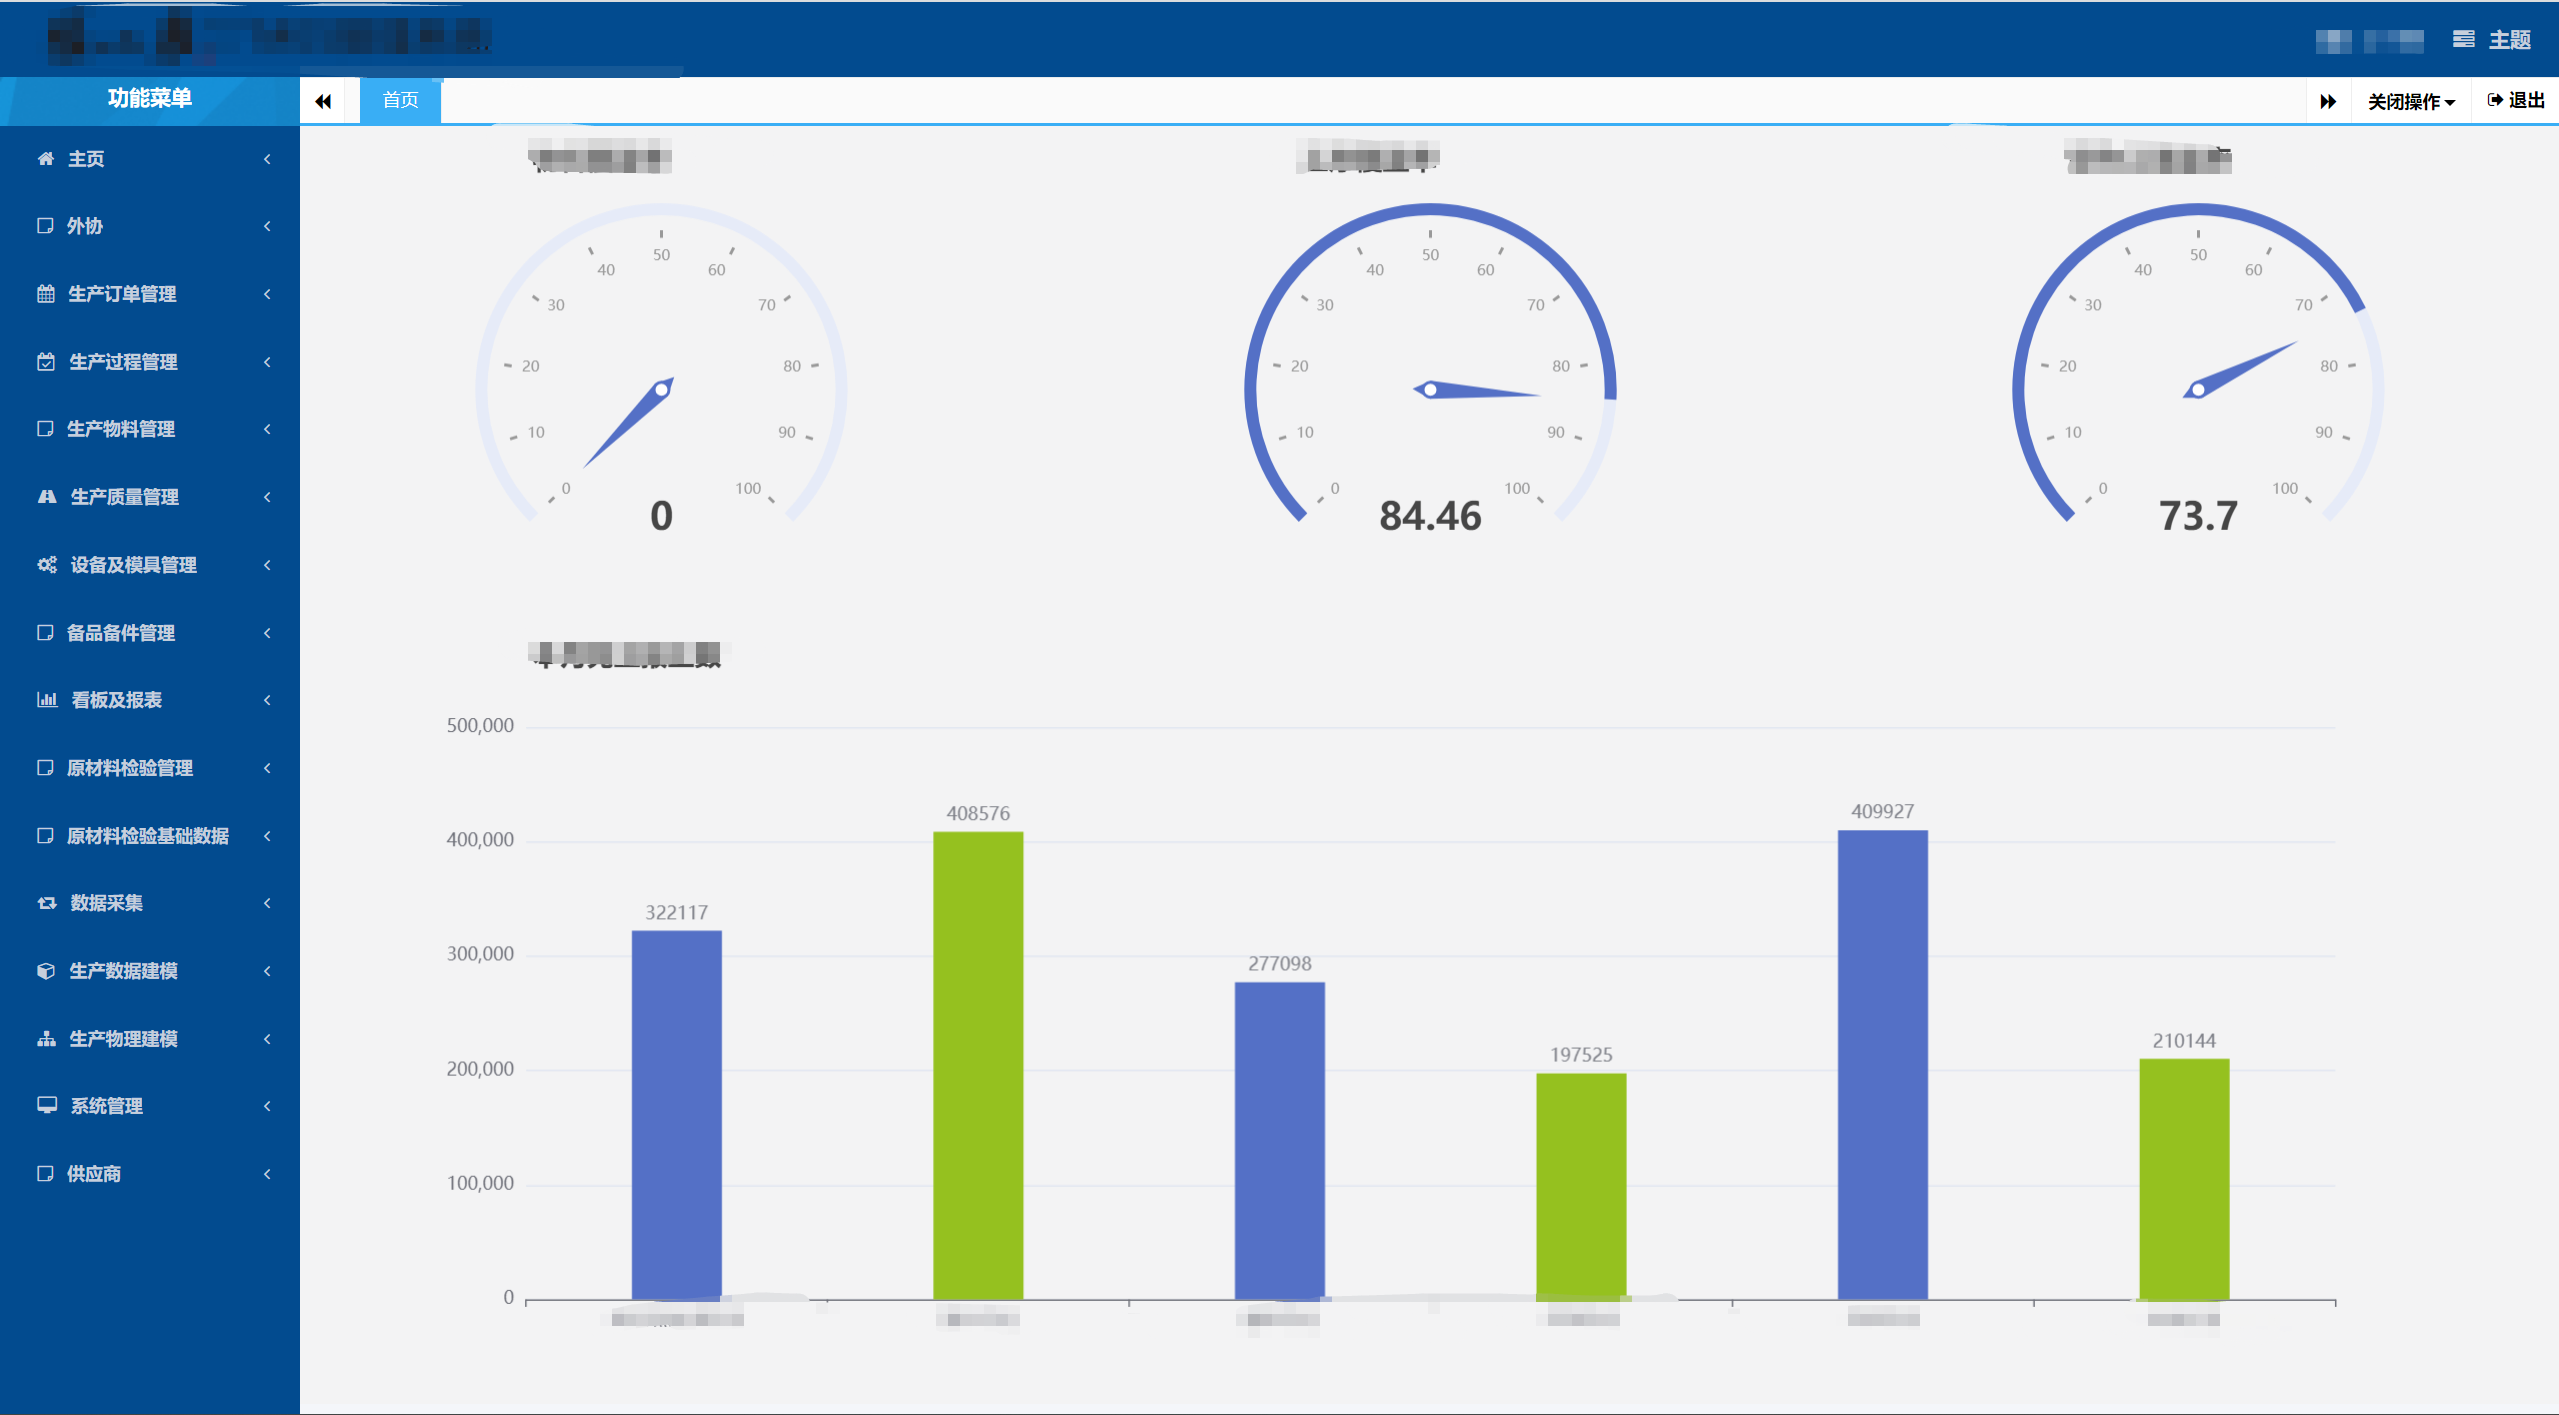Click the 400,000 axis label
Viewport: 2559px width, 1415px height.
point(480,840)
